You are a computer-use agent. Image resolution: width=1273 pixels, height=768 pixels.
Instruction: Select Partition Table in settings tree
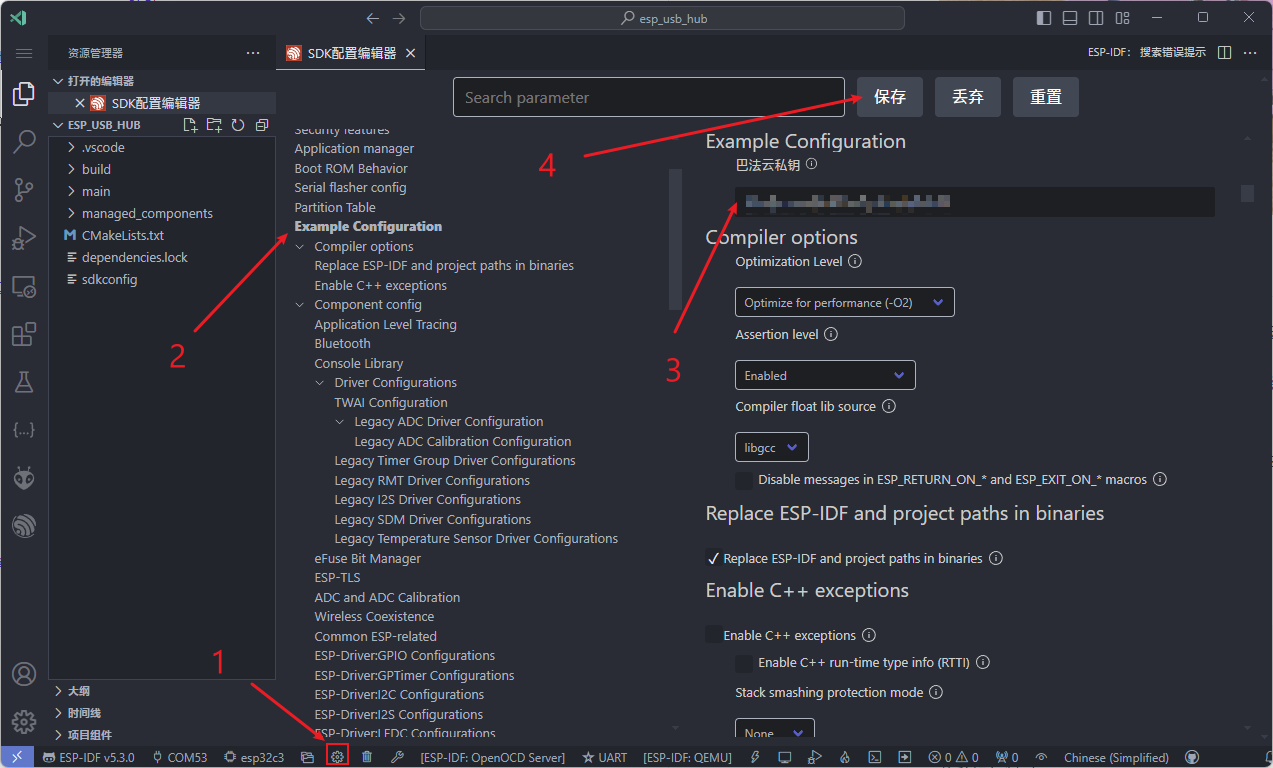point(335,207)
